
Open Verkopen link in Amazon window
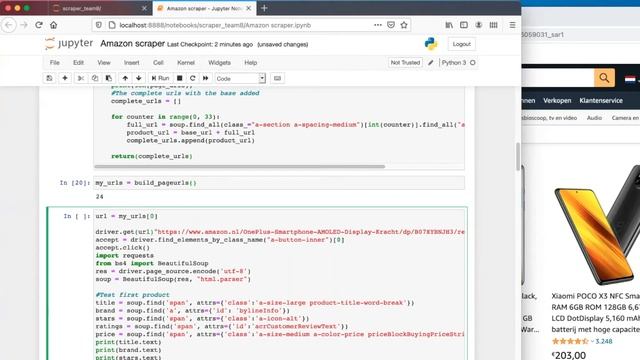click(x=557, y=100)
